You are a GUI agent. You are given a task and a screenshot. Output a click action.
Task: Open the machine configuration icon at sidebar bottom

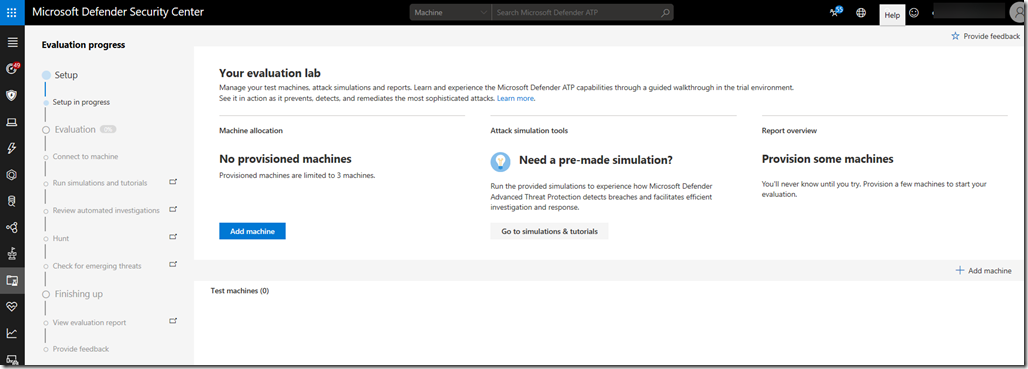tap(12, 359)
